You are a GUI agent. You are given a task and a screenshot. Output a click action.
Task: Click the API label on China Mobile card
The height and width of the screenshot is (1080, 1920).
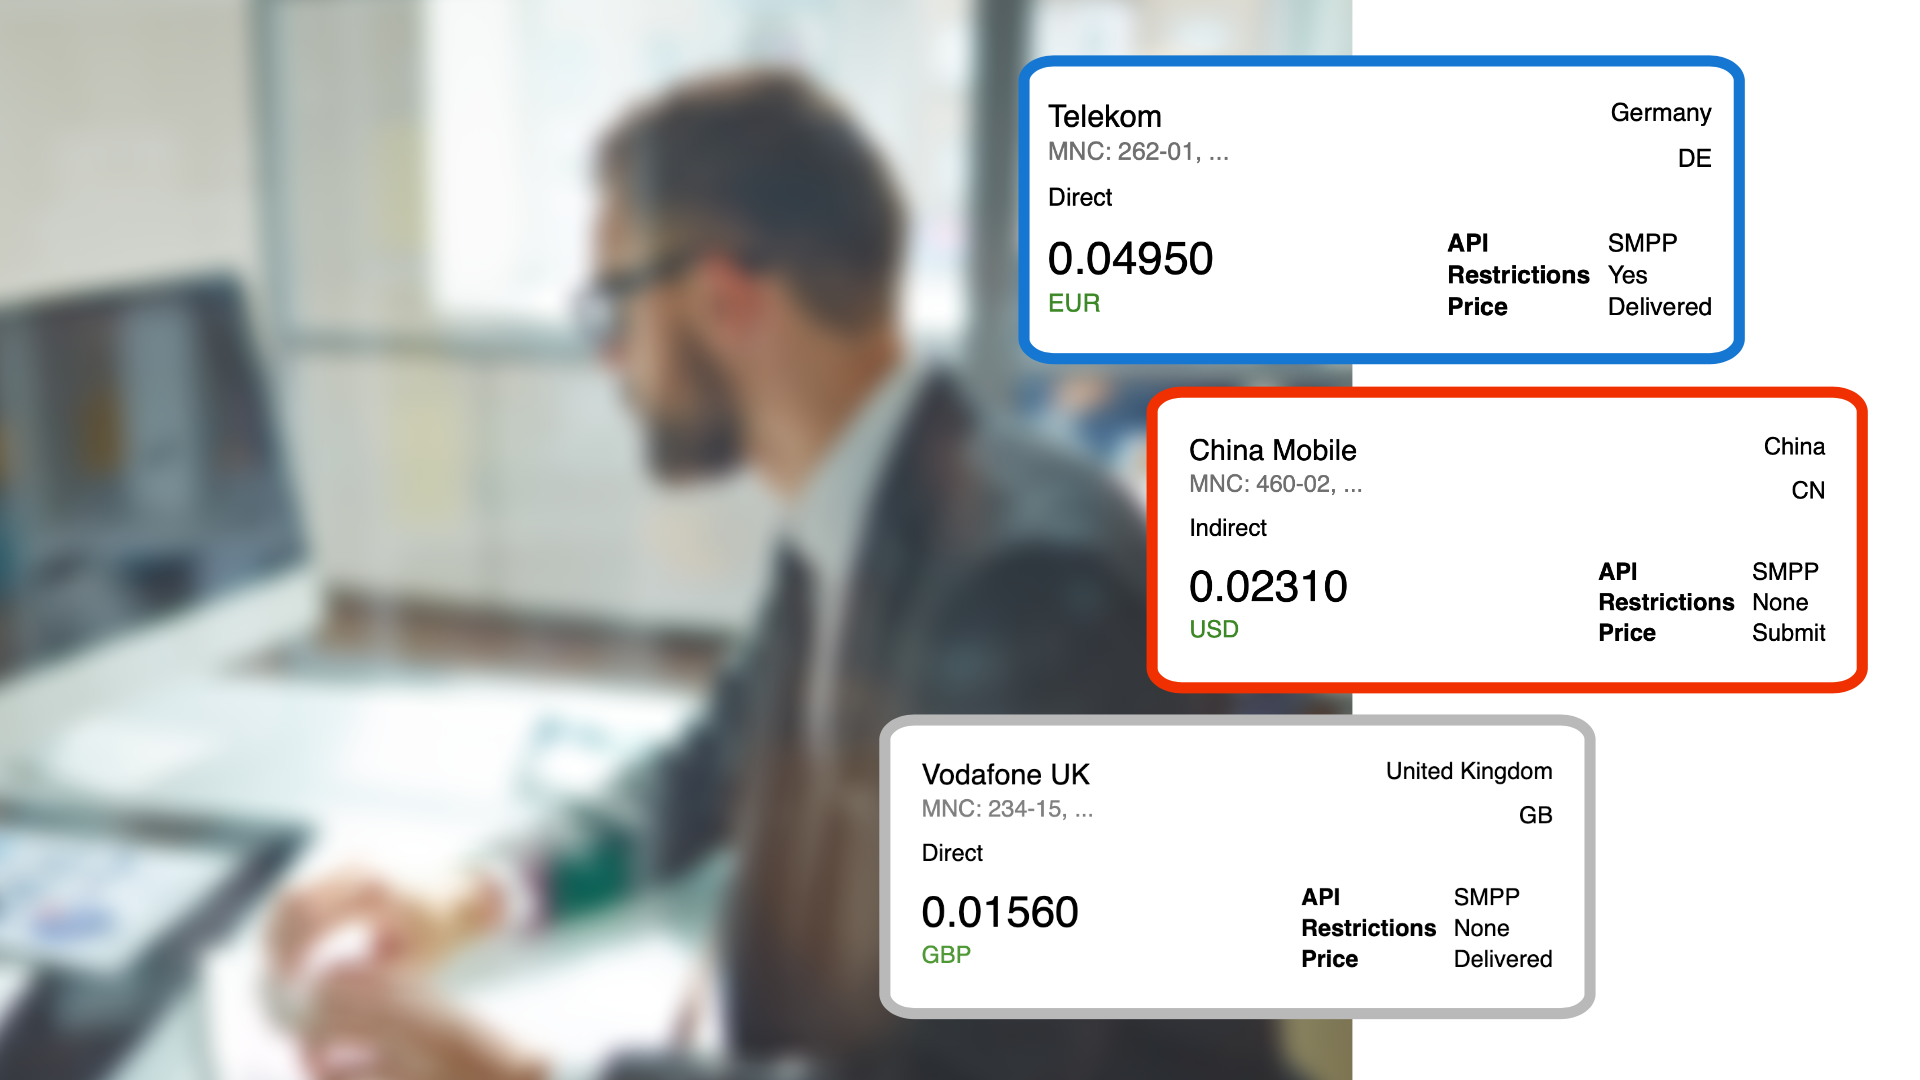pyautogui.click(x=1617, y=572)
